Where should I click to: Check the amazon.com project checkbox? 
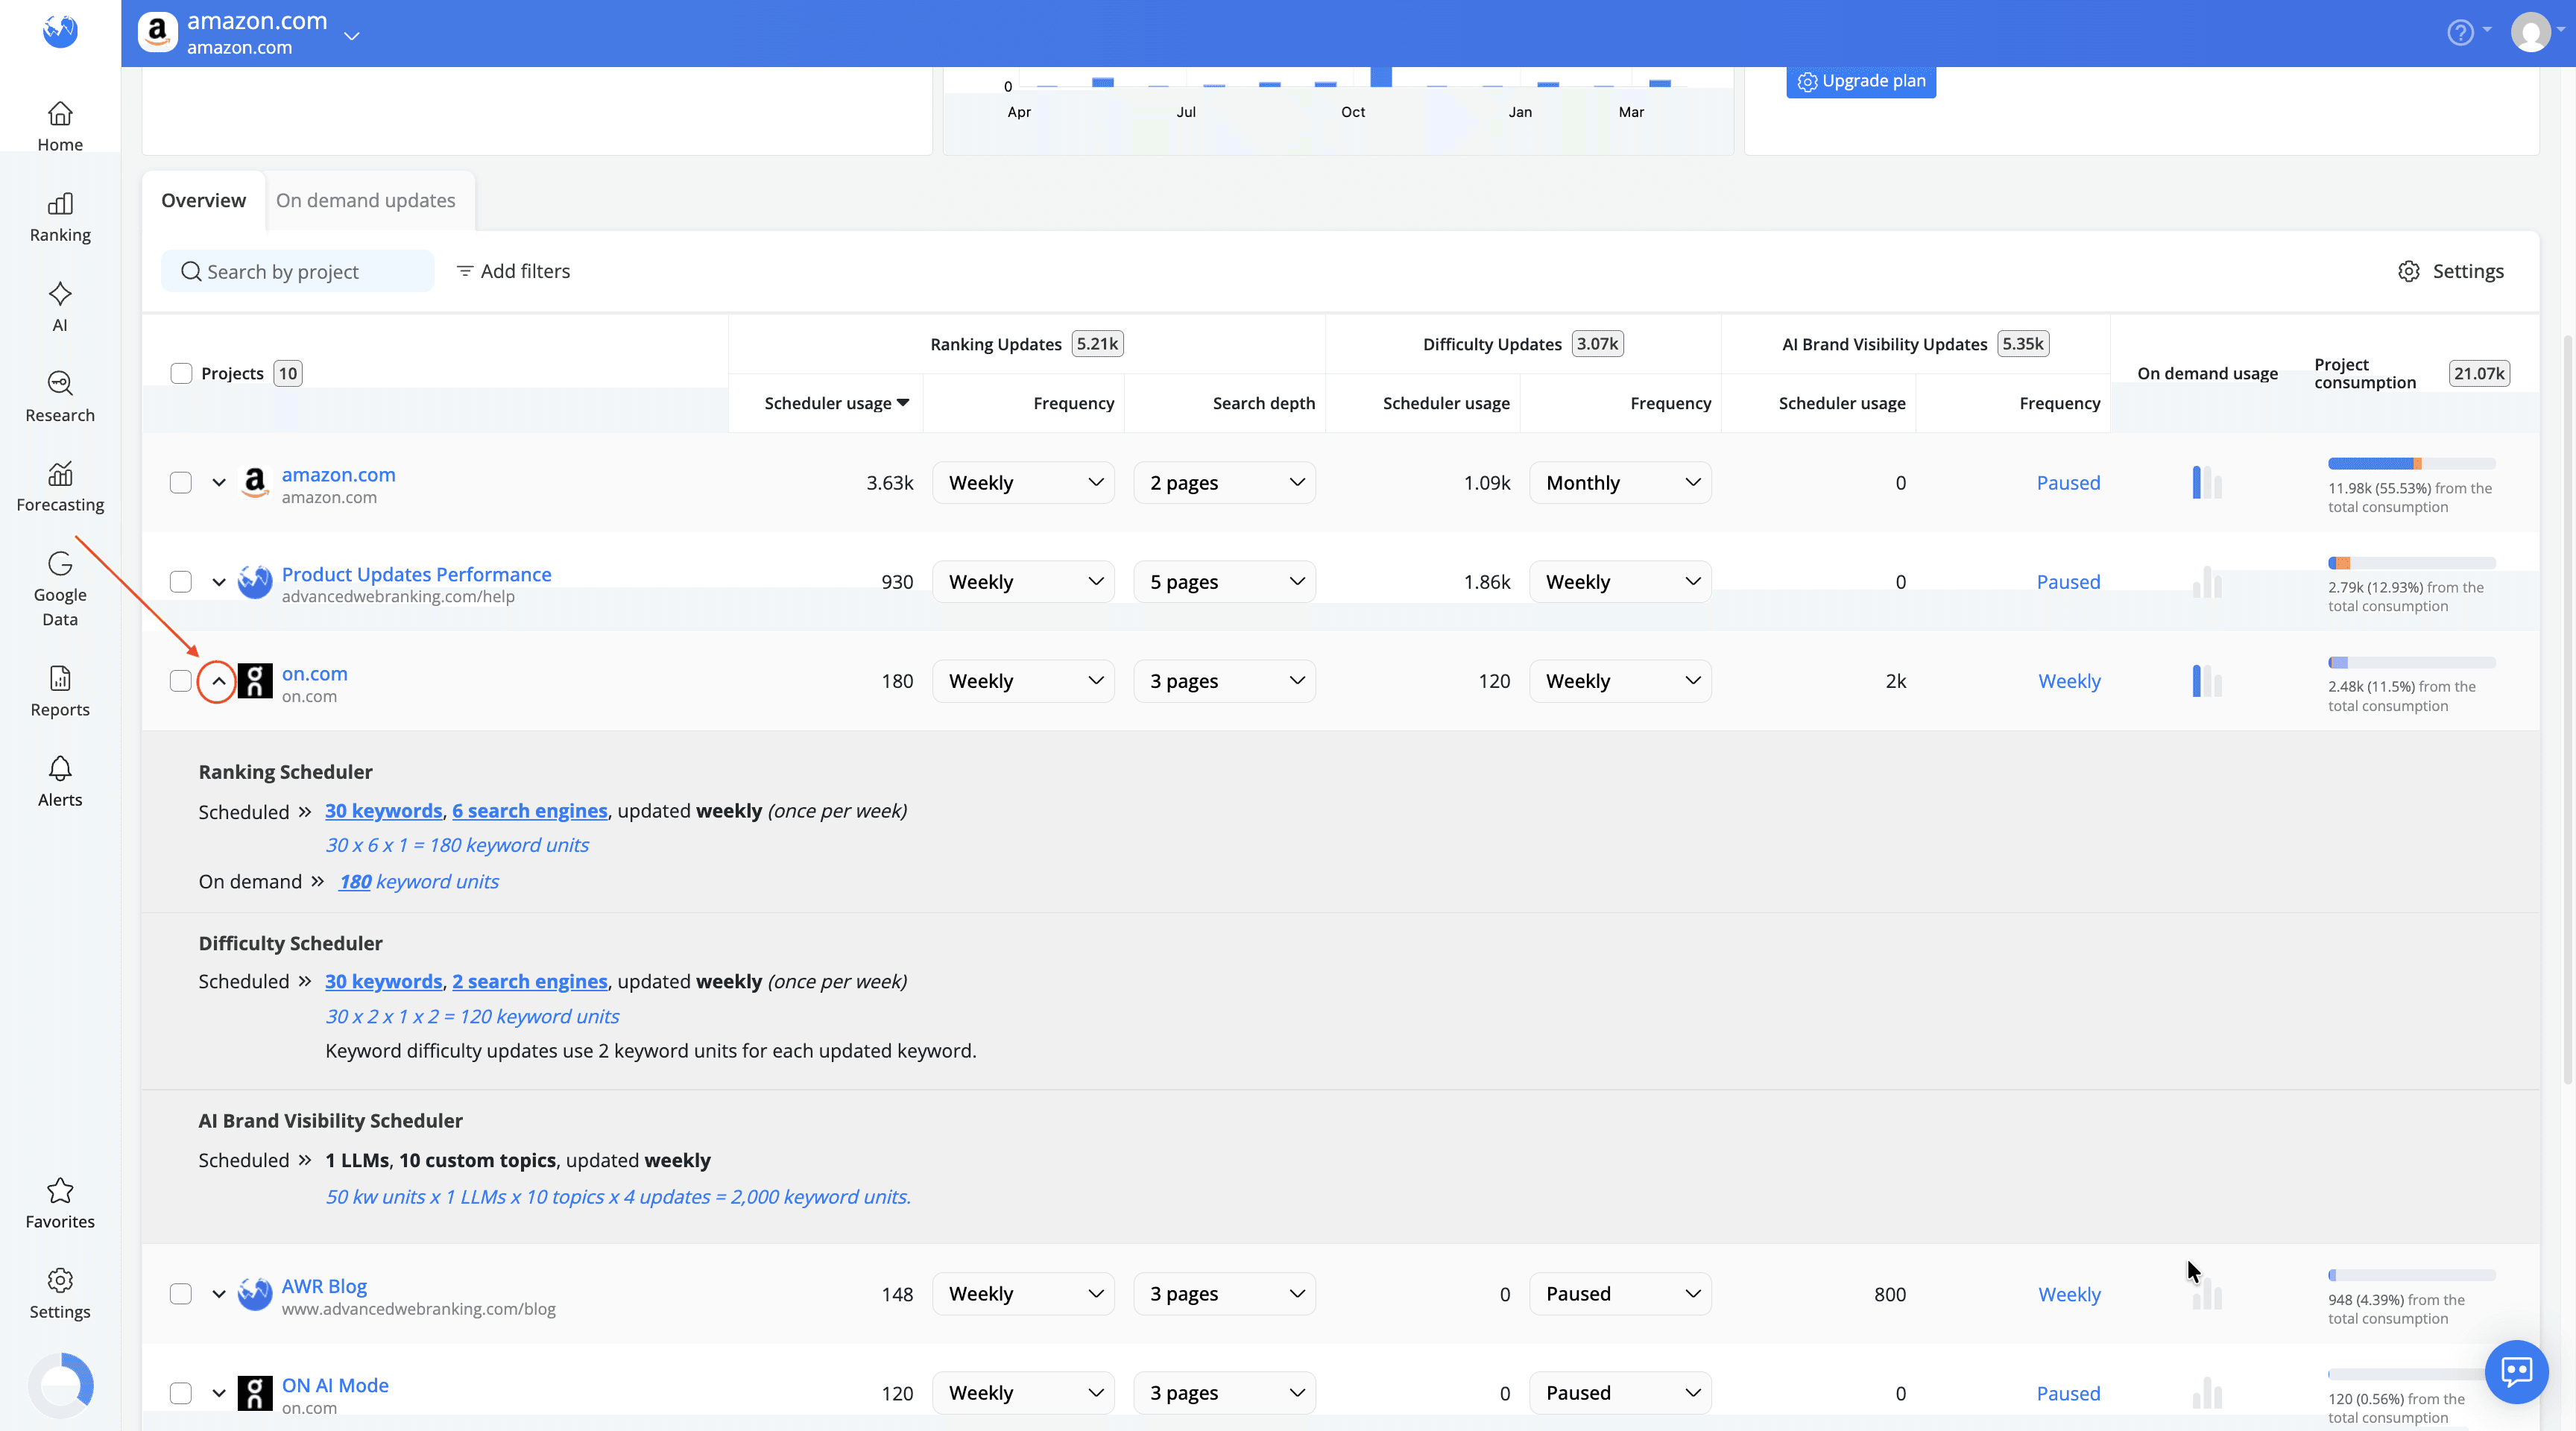click(181, 482)
